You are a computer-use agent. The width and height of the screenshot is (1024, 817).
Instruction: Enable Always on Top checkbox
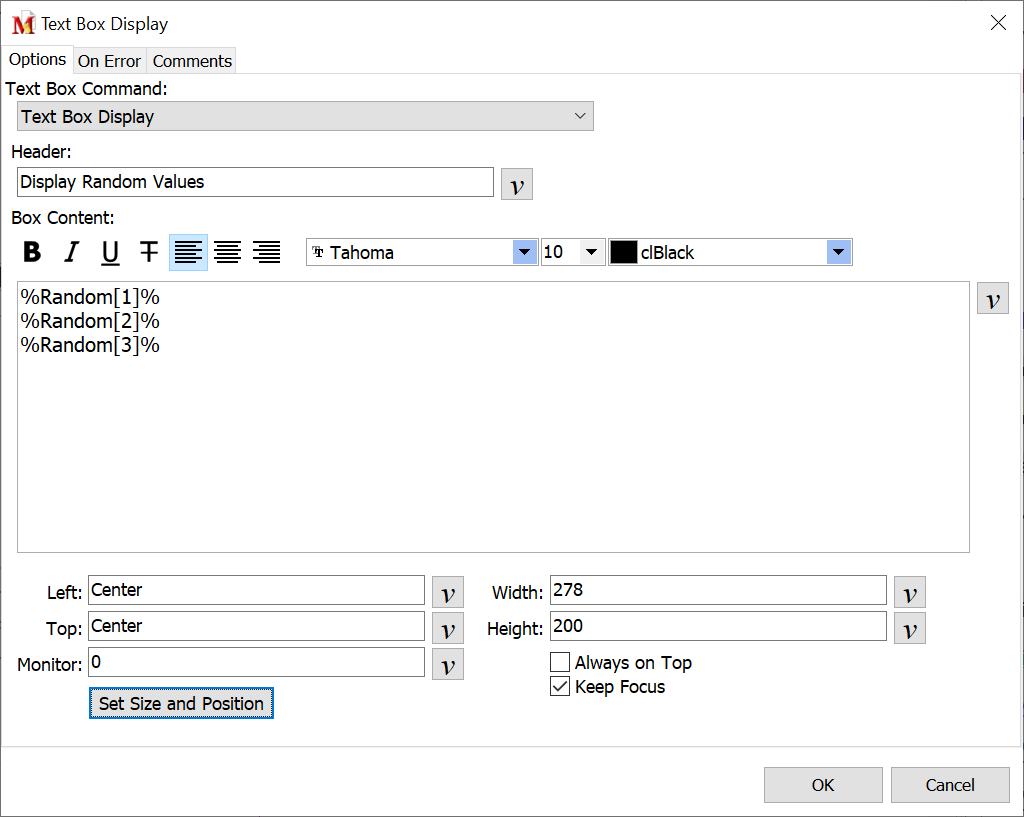point(560,663)
